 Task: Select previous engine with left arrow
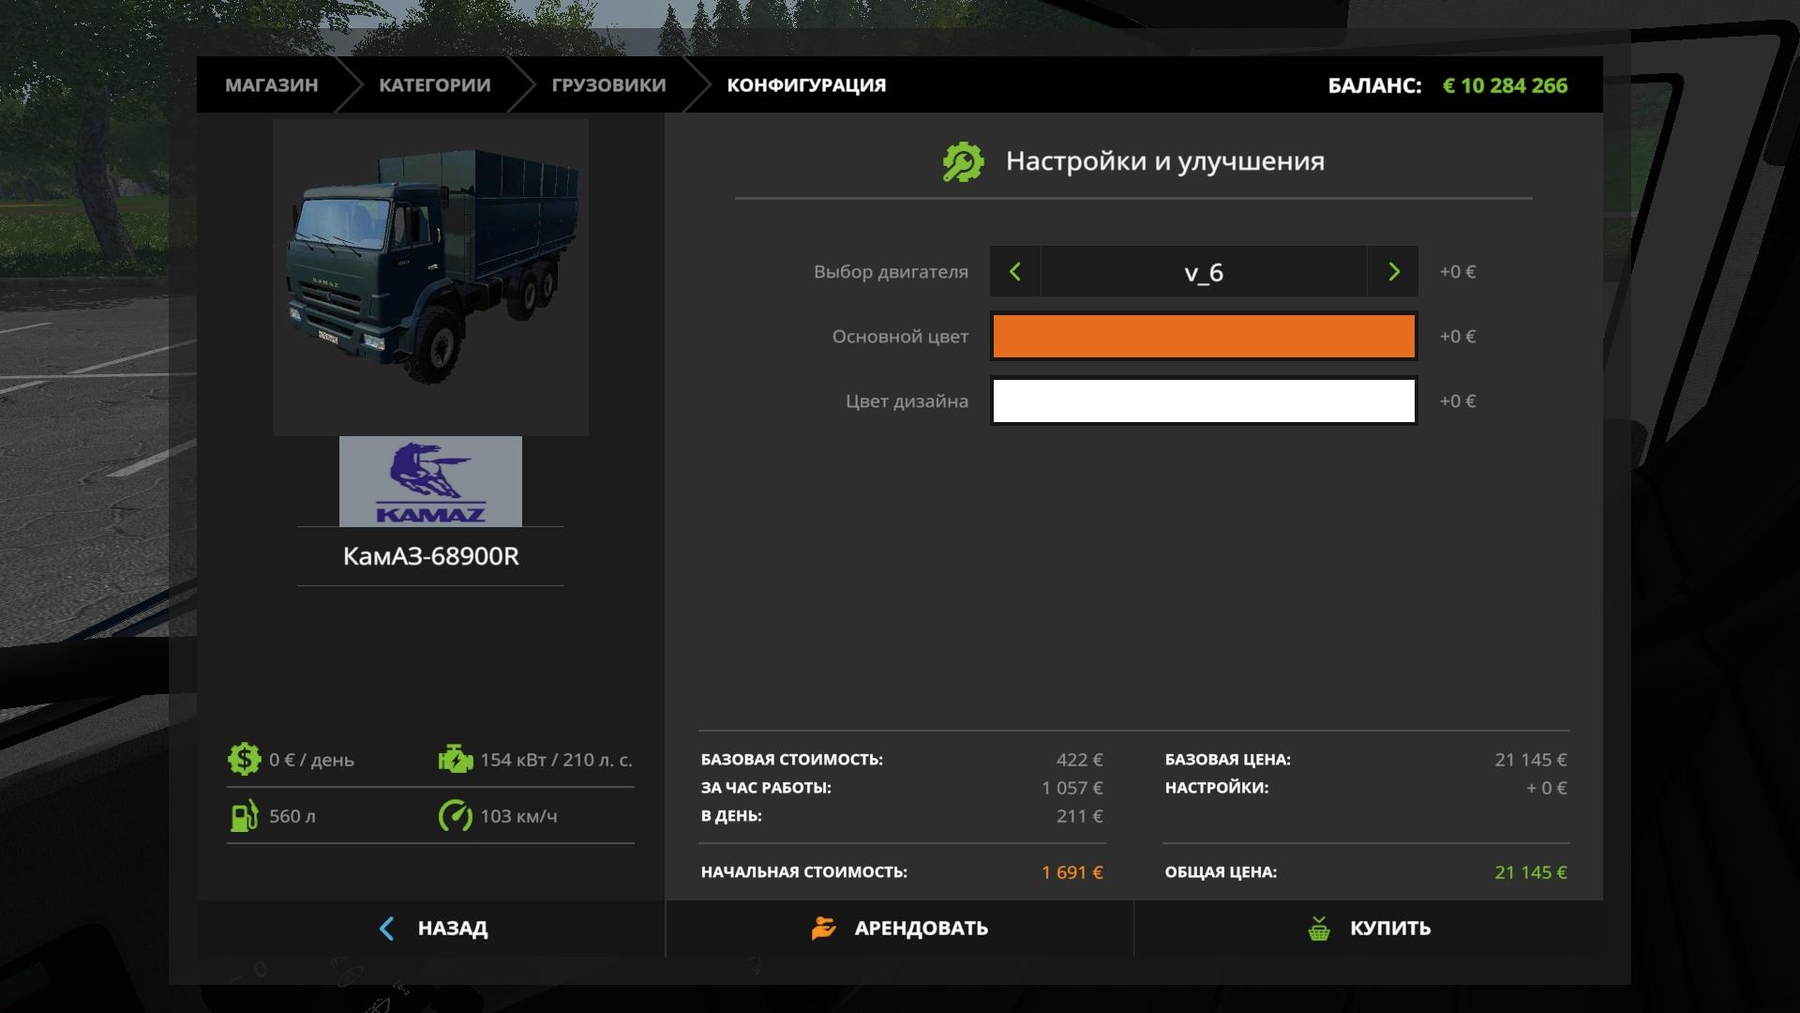[x=1015, y=272]
